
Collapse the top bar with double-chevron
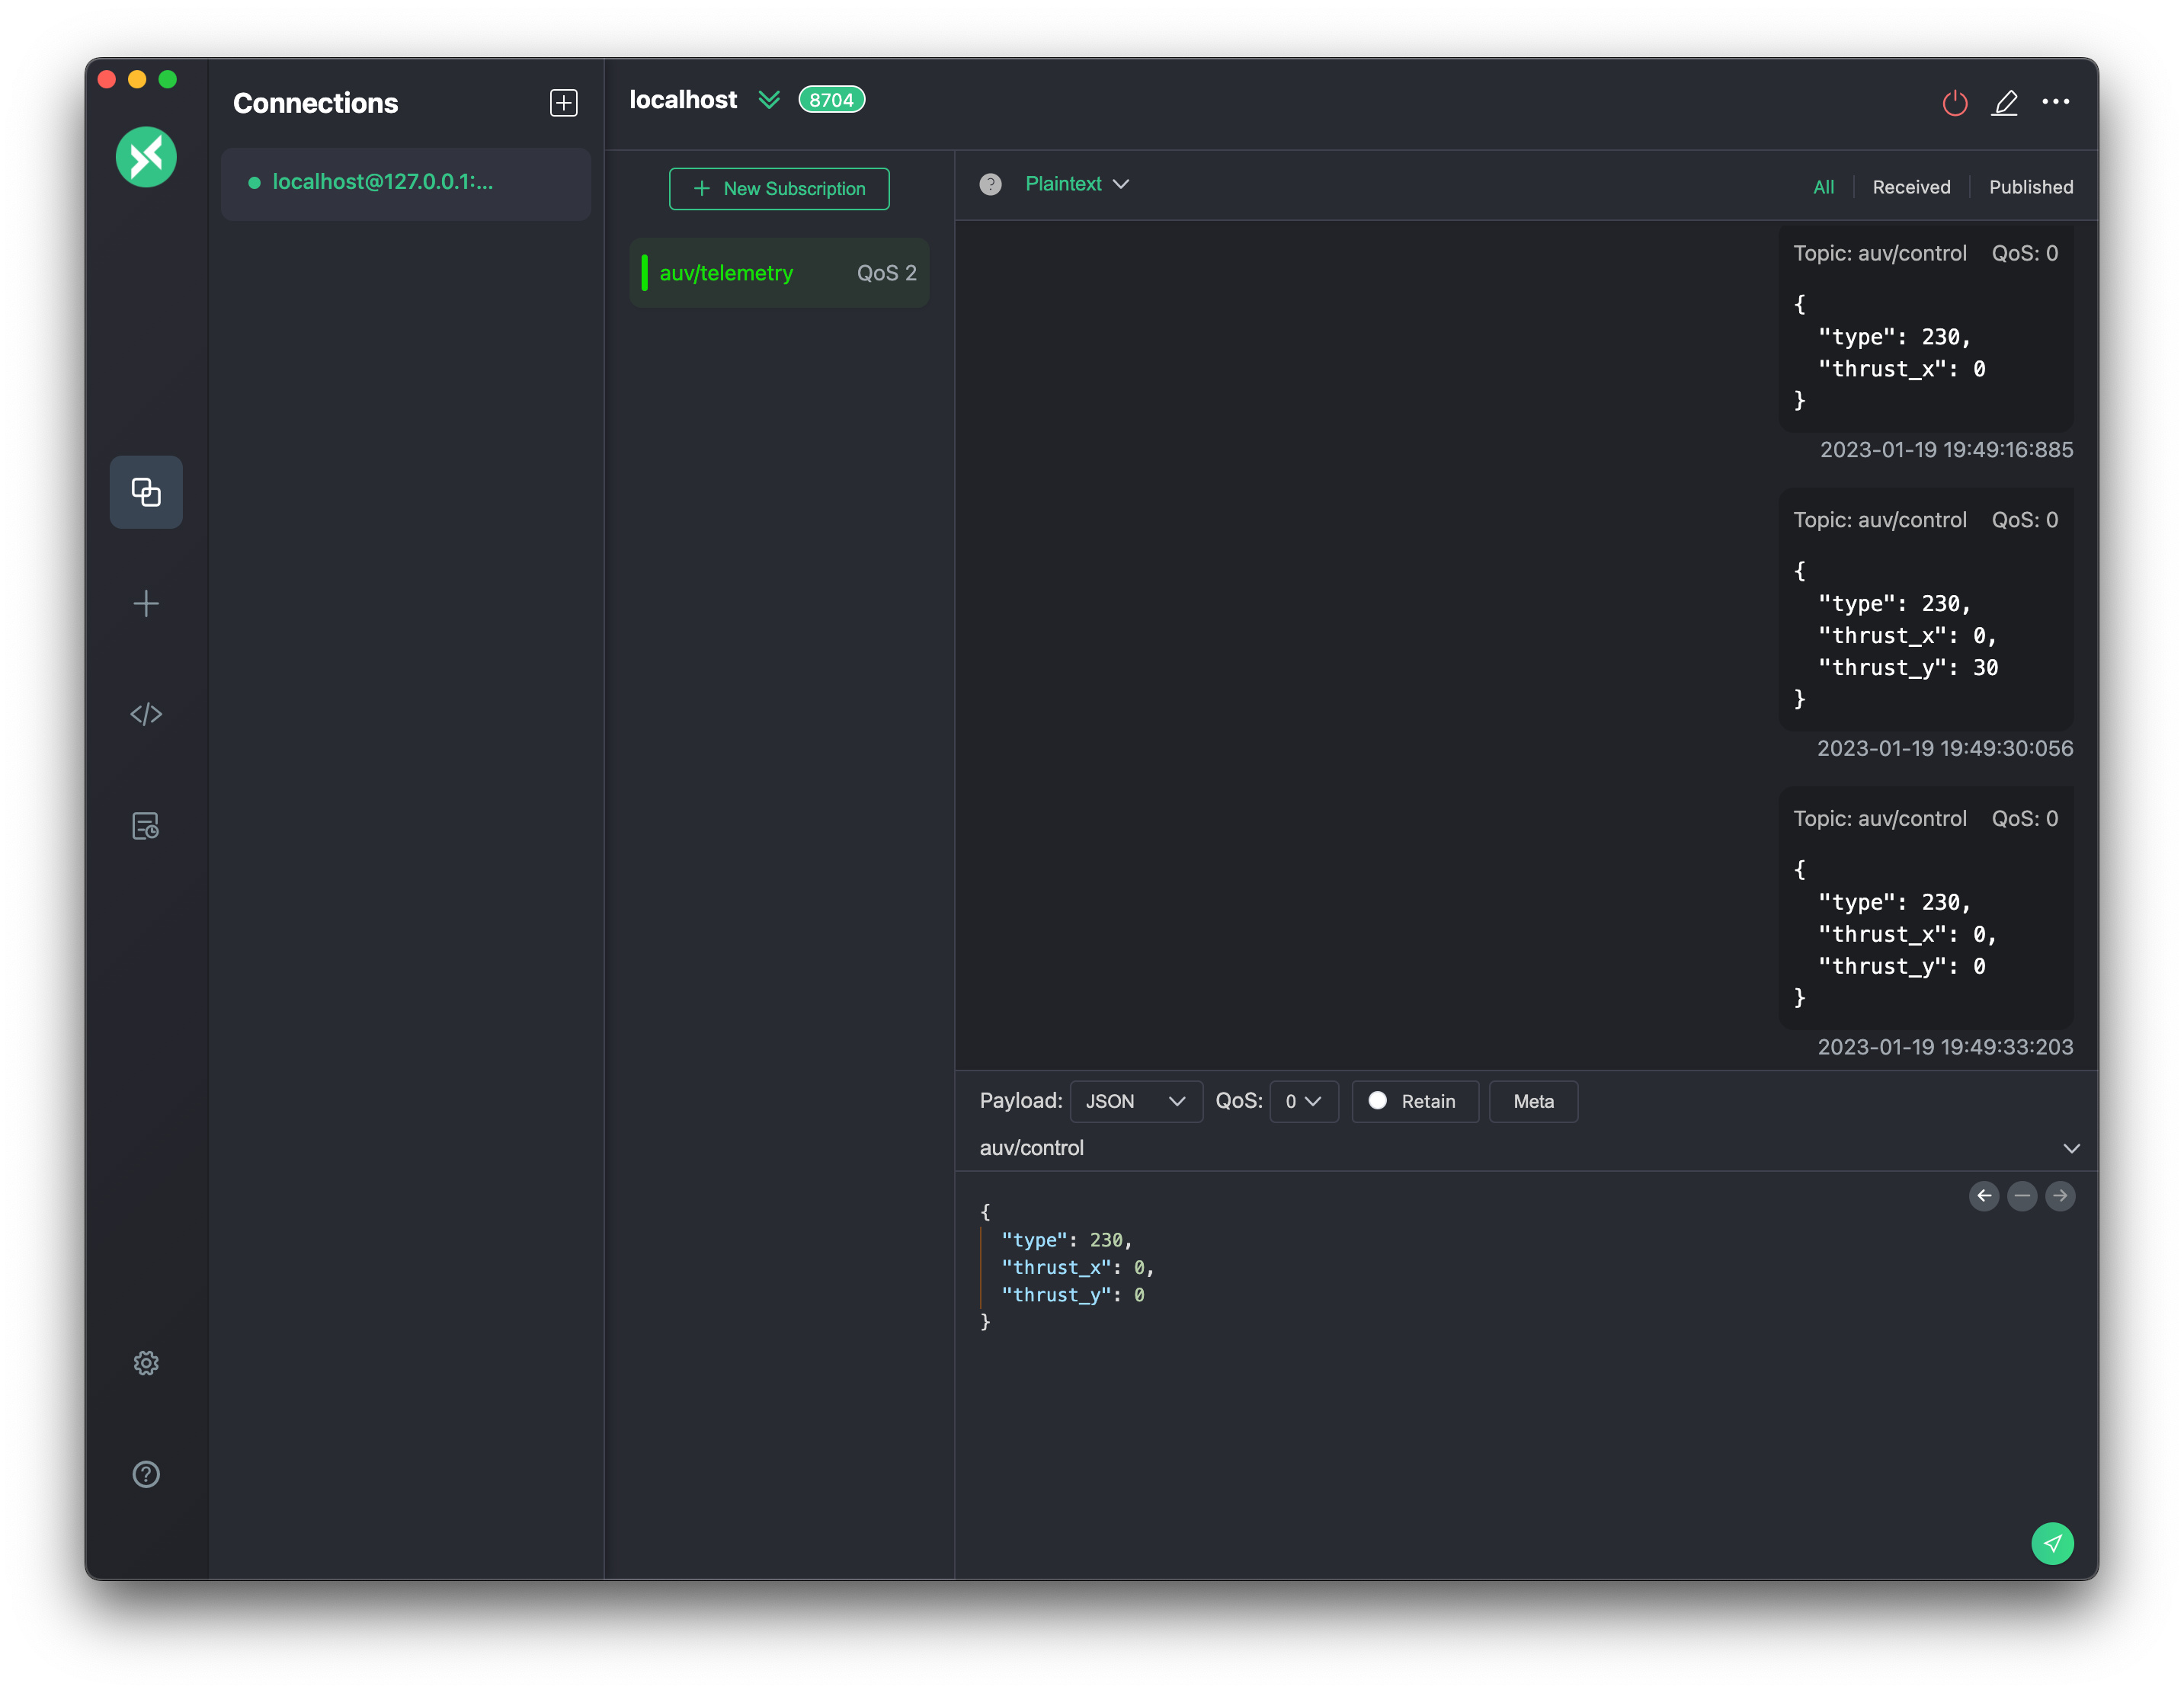(x=768, y=100)
